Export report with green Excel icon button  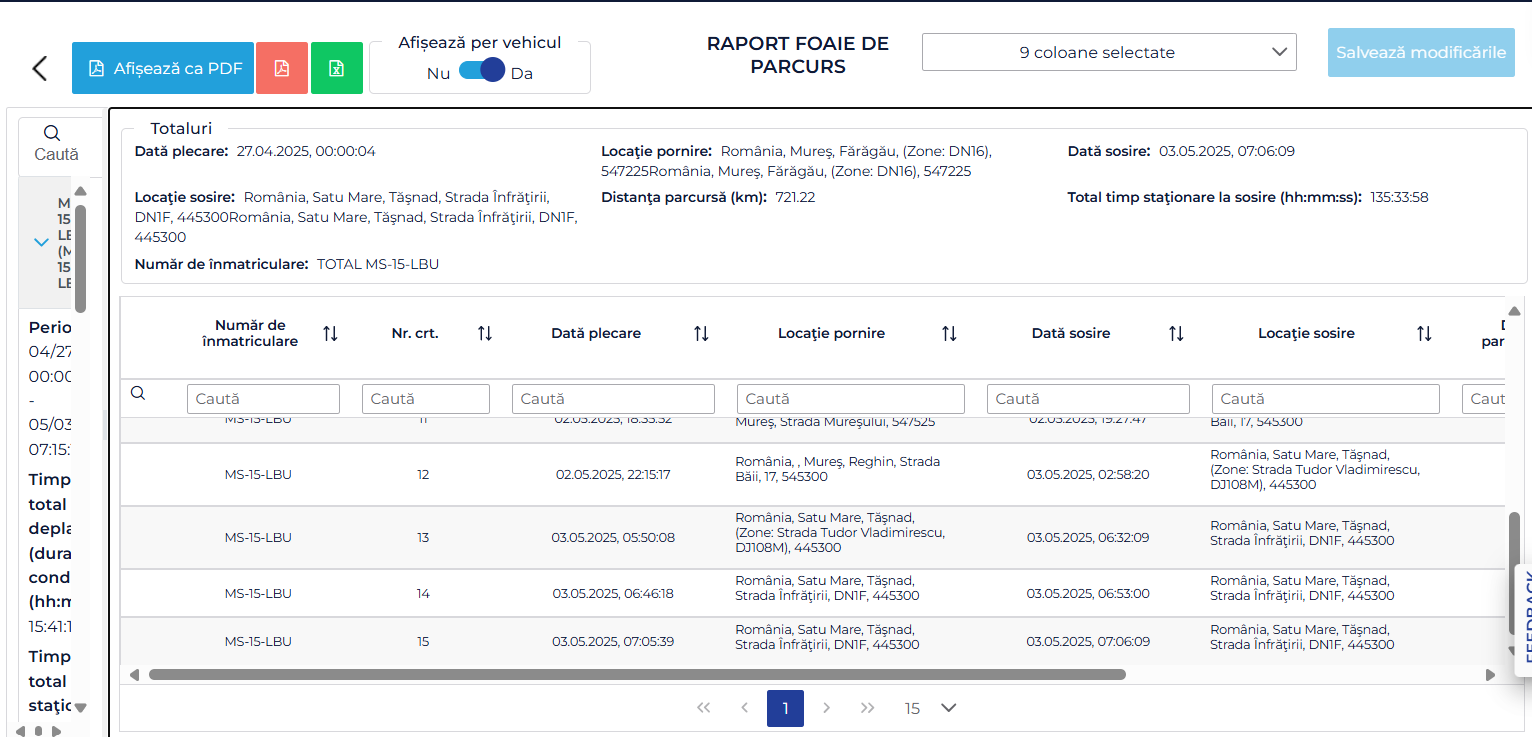337,68
